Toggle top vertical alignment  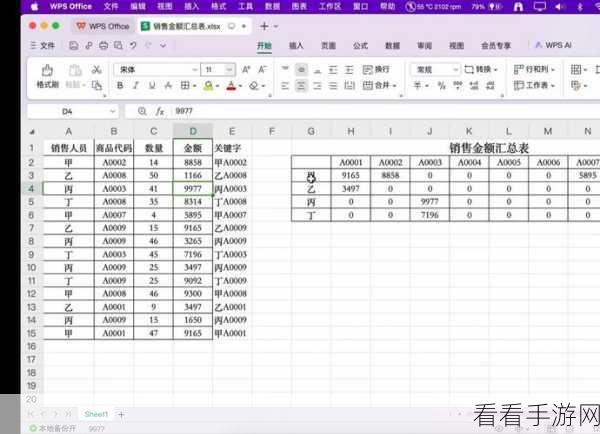[285, 70]
